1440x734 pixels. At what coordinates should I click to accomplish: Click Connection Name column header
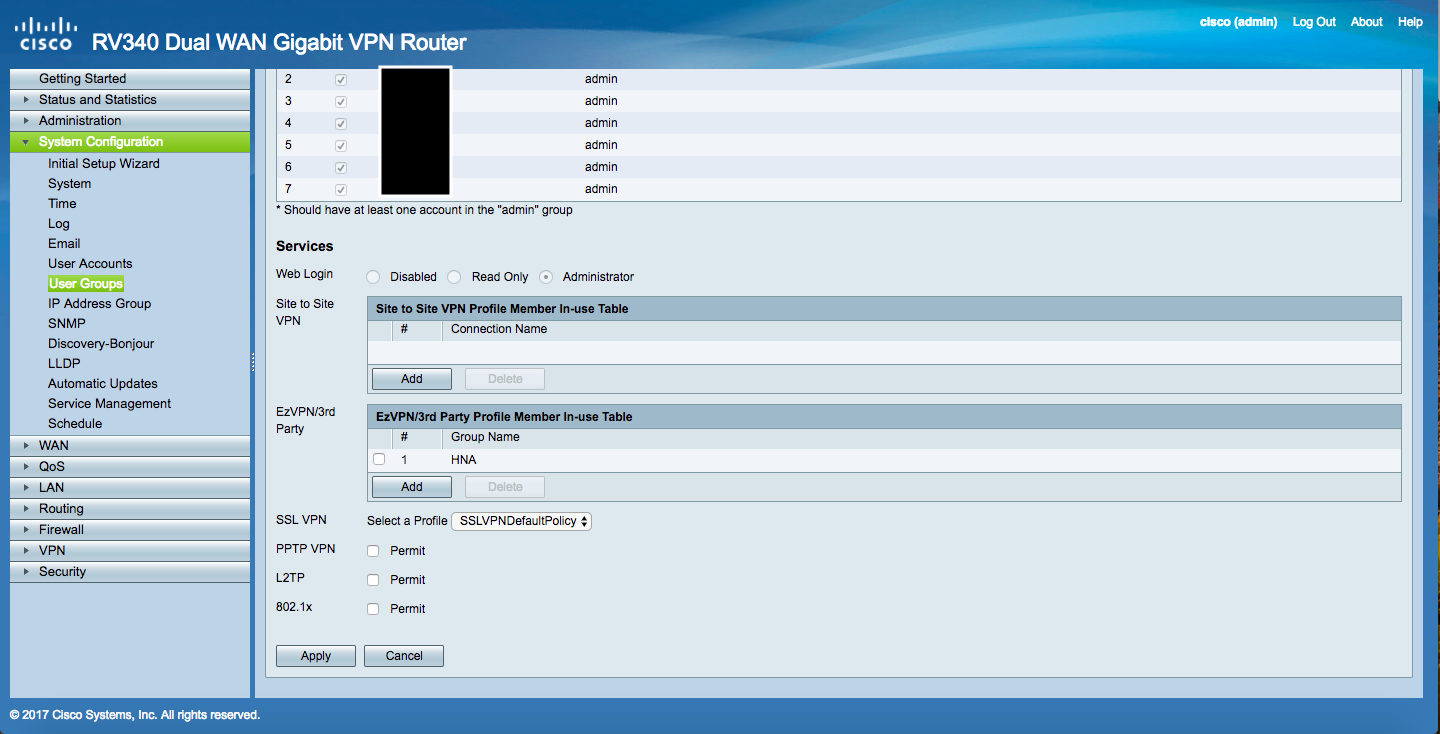[x=499, y=329]
